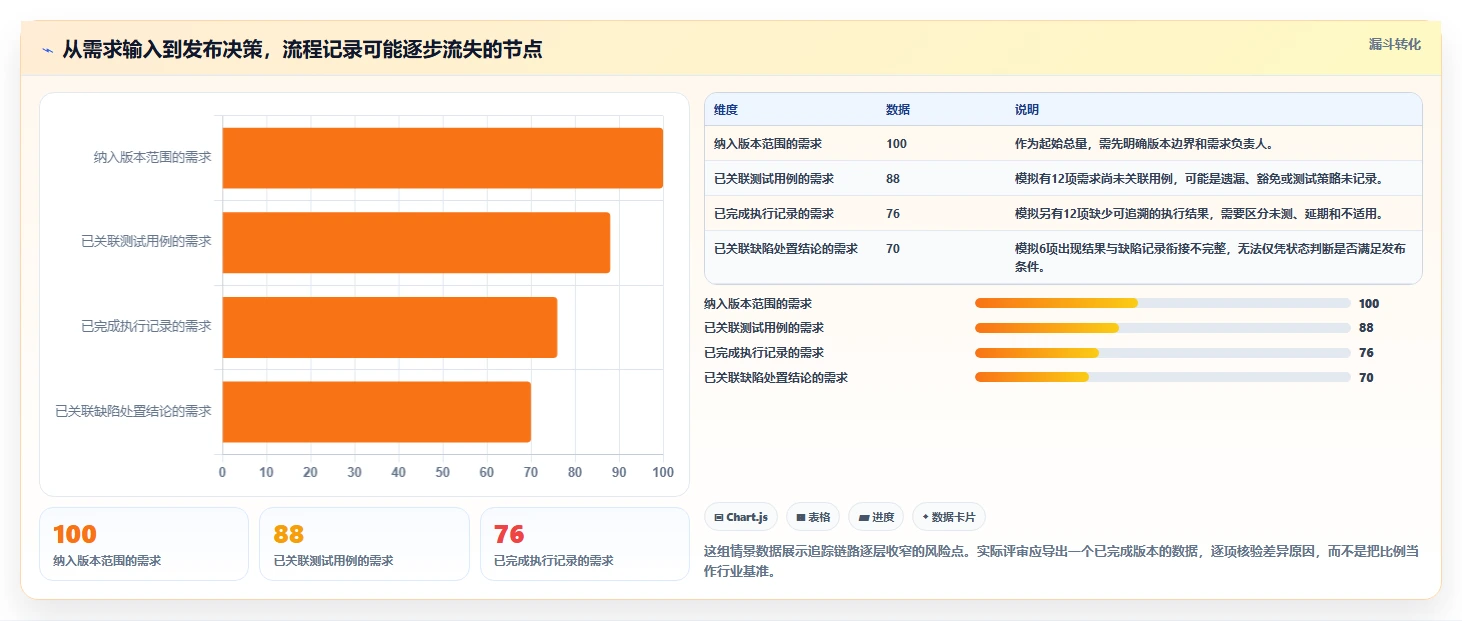Select the 进度 chip
This screenshot has height=621, width=1462.
[x=876, y=517]
